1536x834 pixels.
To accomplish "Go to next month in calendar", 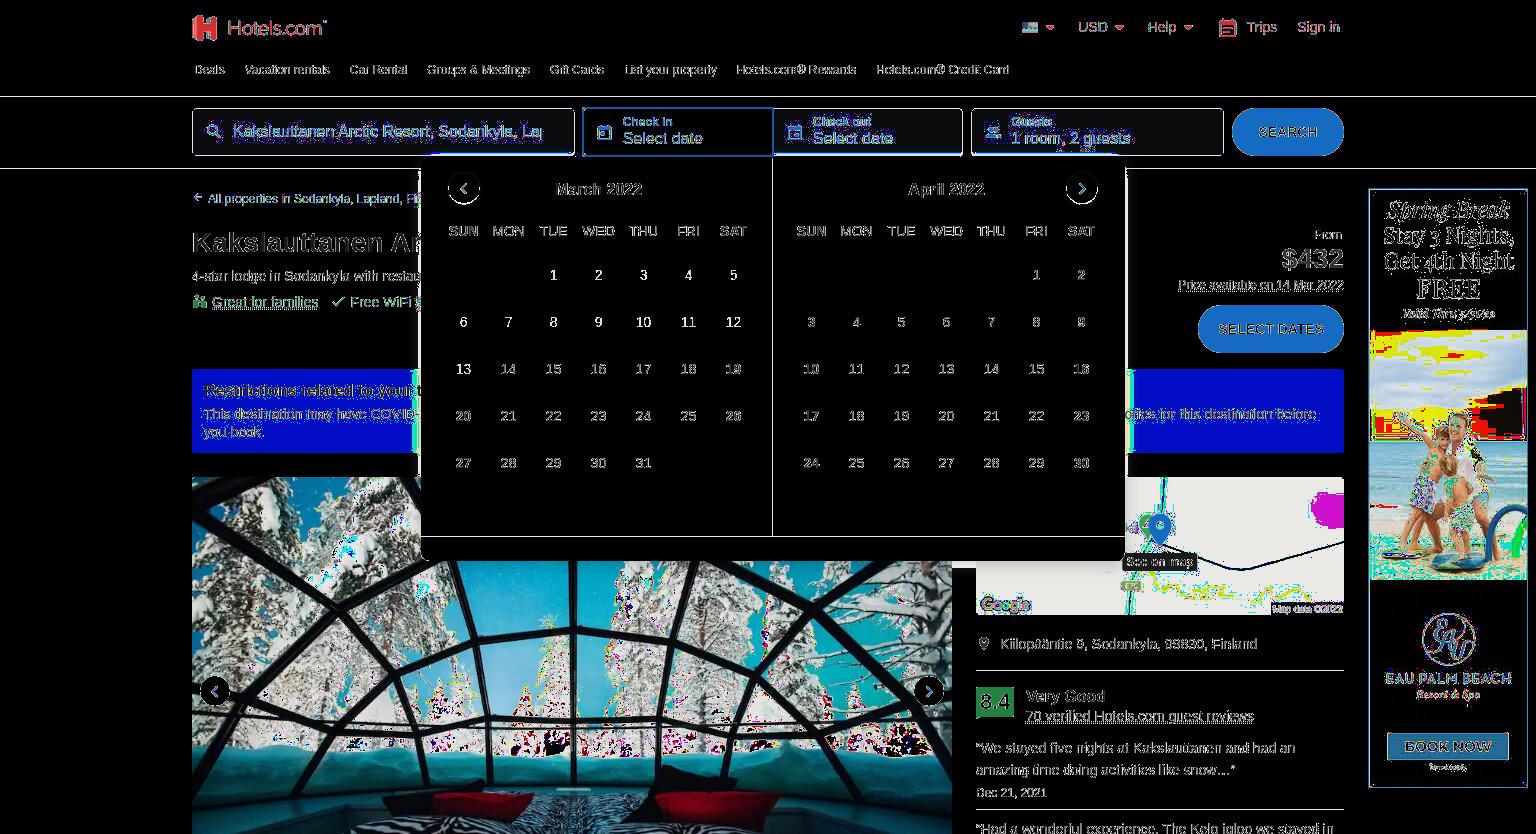I will [1081, 188].
